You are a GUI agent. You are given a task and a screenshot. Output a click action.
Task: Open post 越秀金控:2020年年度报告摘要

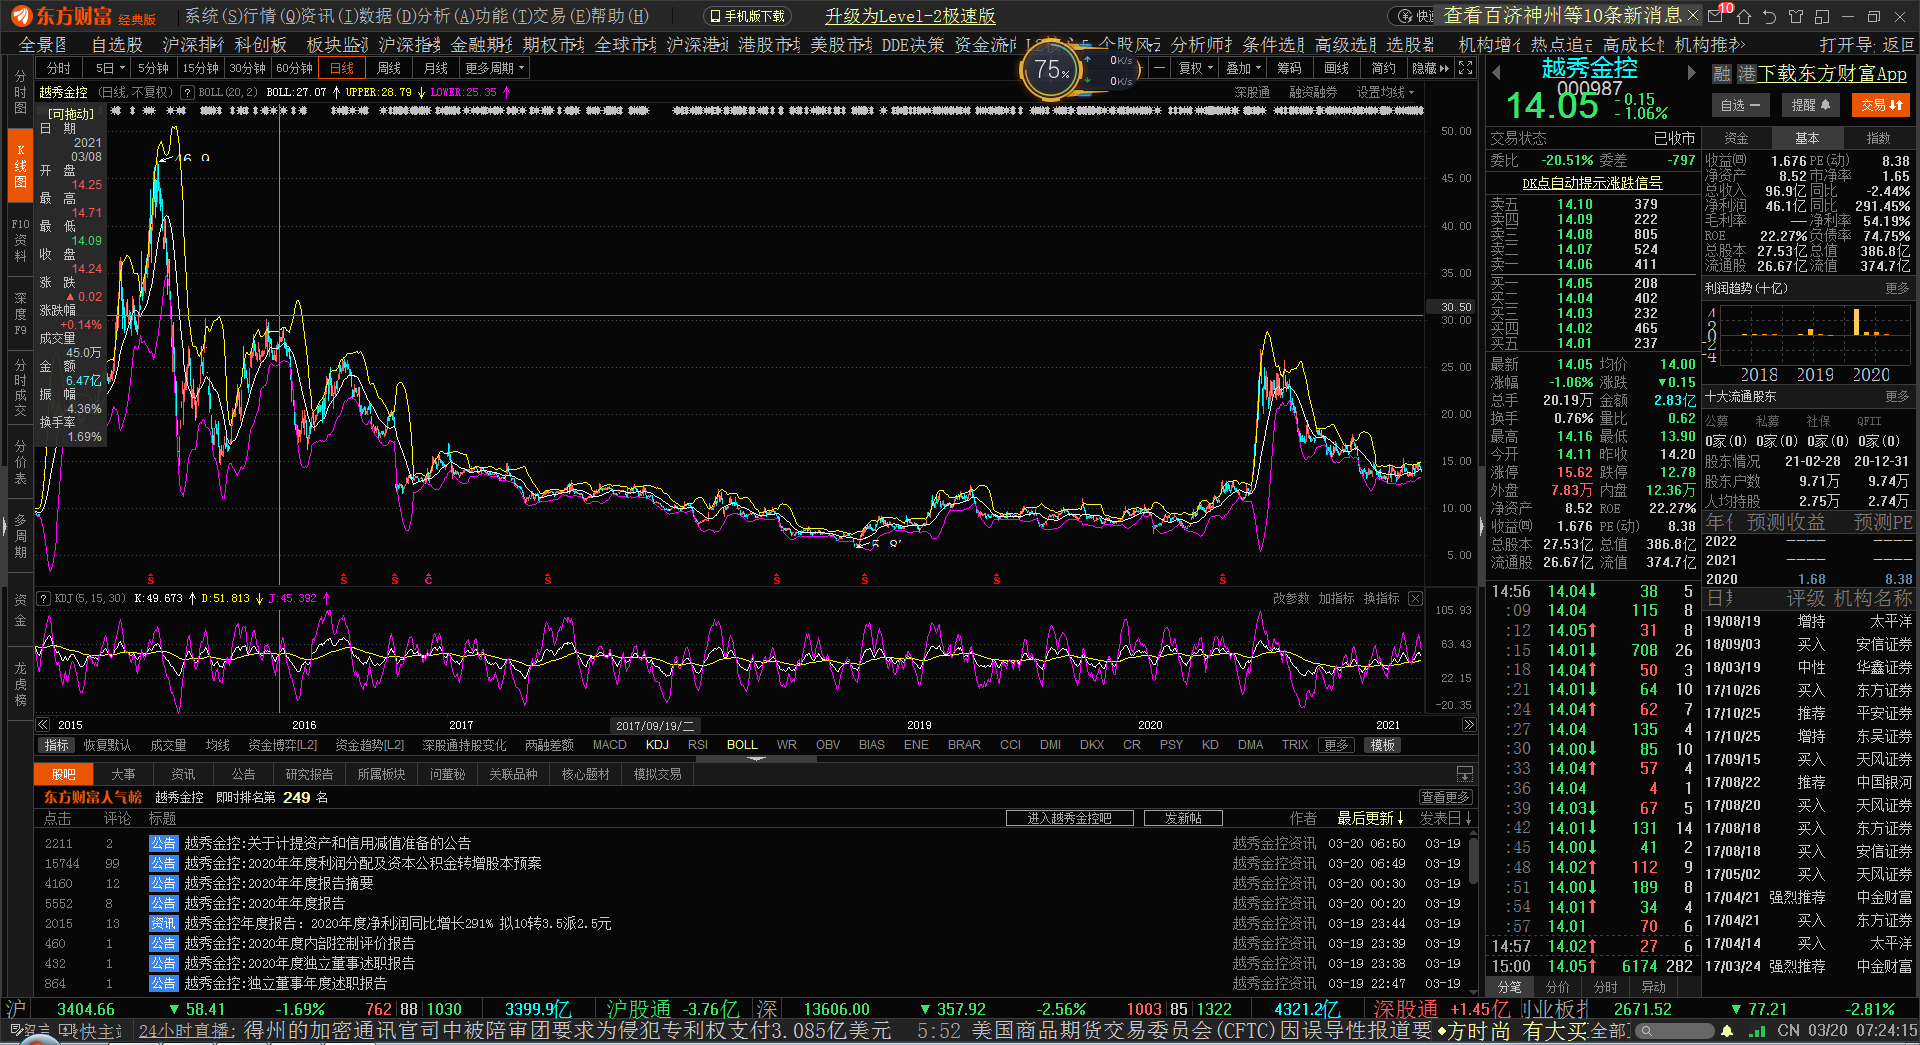[279, 883]
